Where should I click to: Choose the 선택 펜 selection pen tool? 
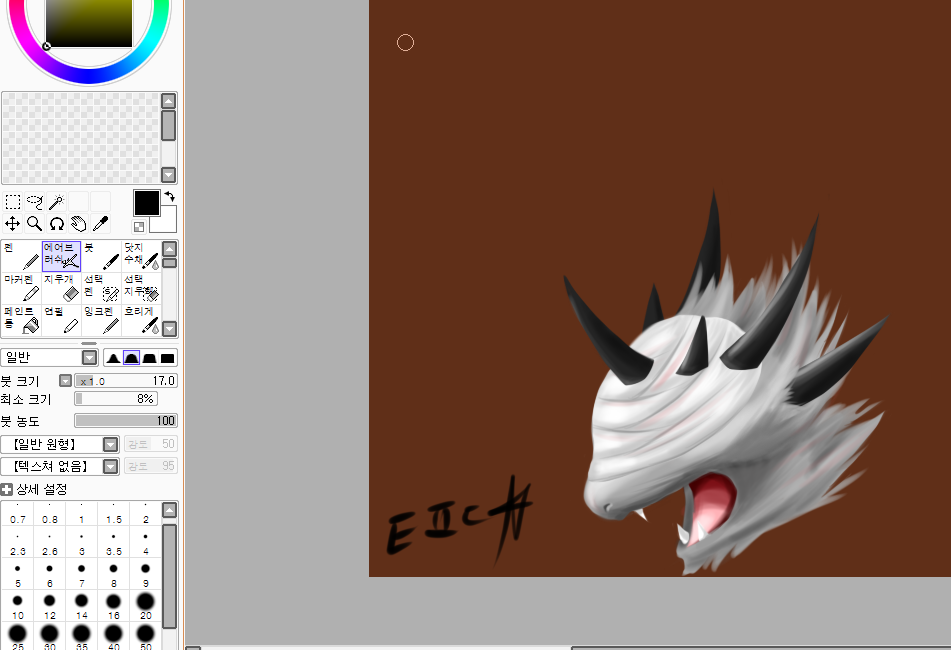[x=101, y=288]
